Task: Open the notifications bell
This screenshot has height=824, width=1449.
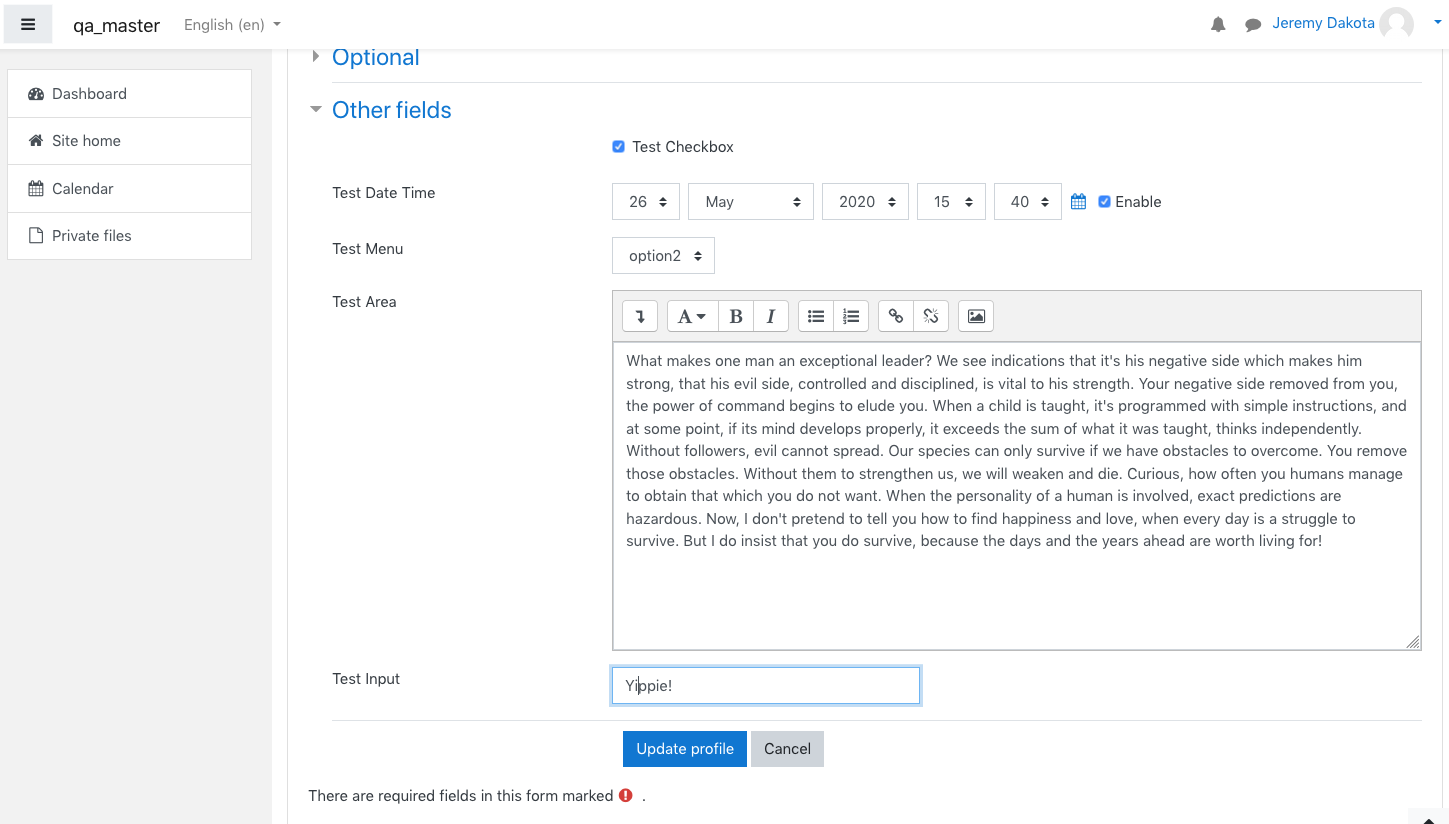Action: (1218, 25)
